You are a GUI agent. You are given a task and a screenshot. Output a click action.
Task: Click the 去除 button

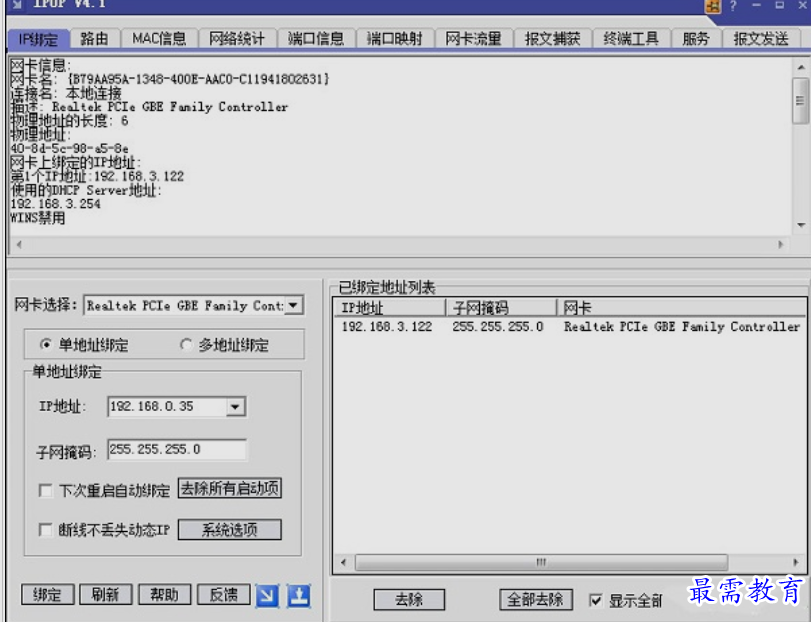point(409,600)
